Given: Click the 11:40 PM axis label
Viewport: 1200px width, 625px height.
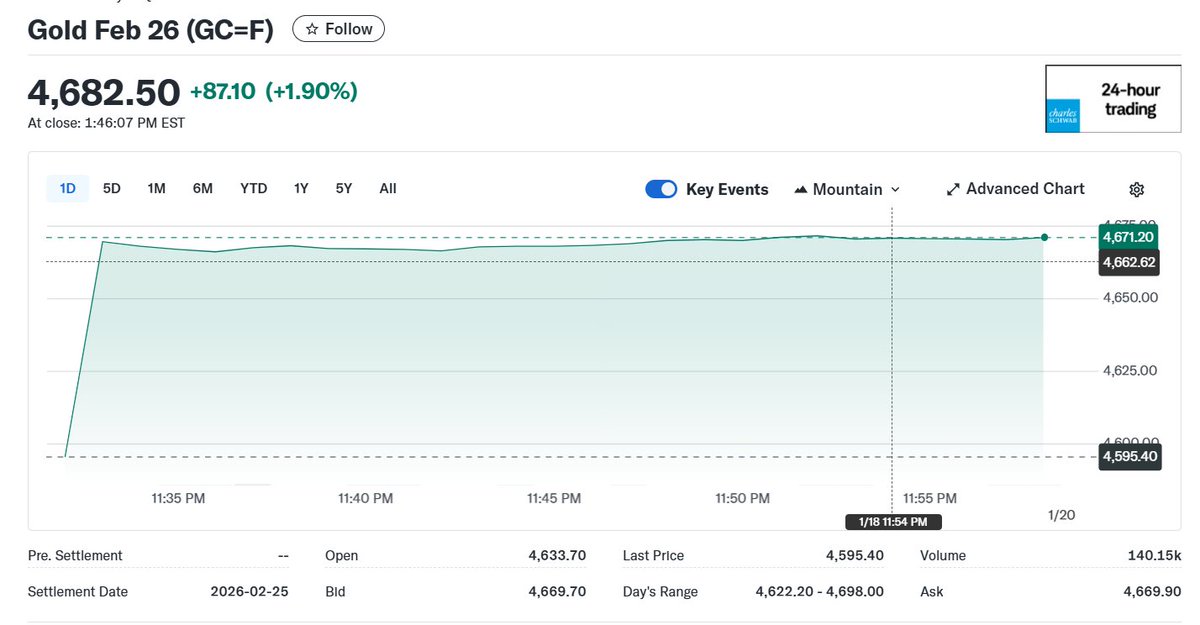Looking at the screenshot, I should pos(365,498).
